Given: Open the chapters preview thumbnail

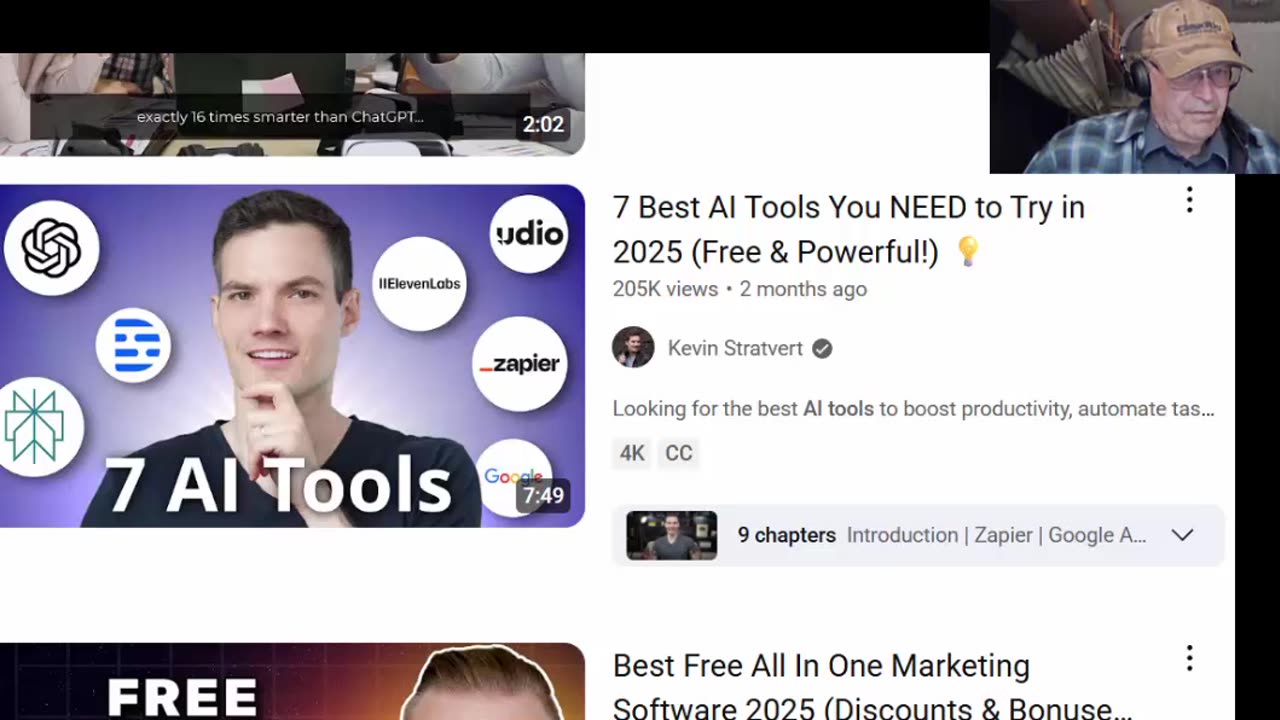Looking at the screenshot, I should tap(672, 535).
